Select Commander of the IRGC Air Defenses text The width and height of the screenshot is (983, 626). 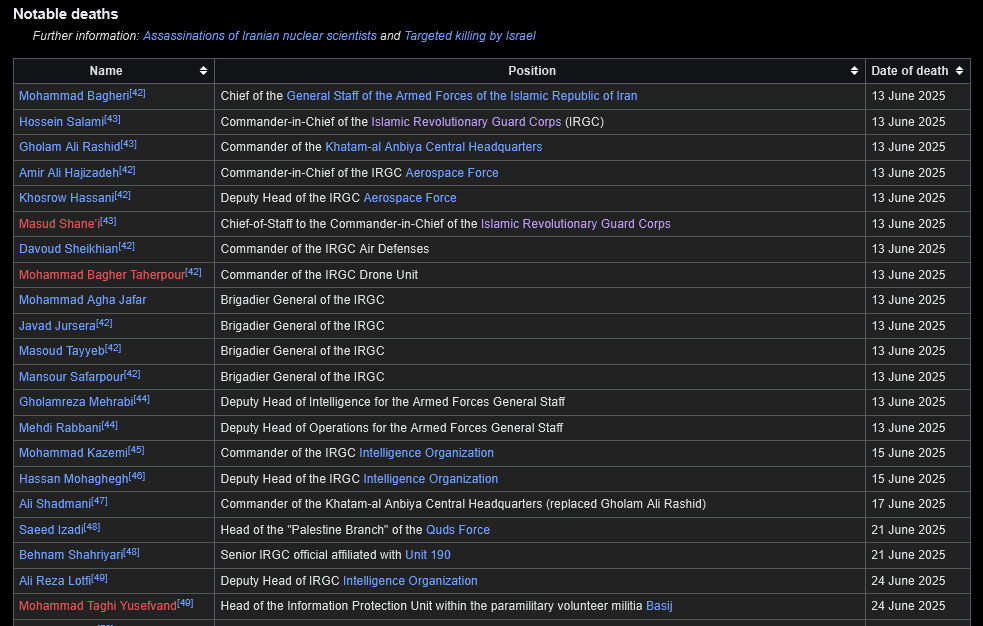[x=325, y=249]
